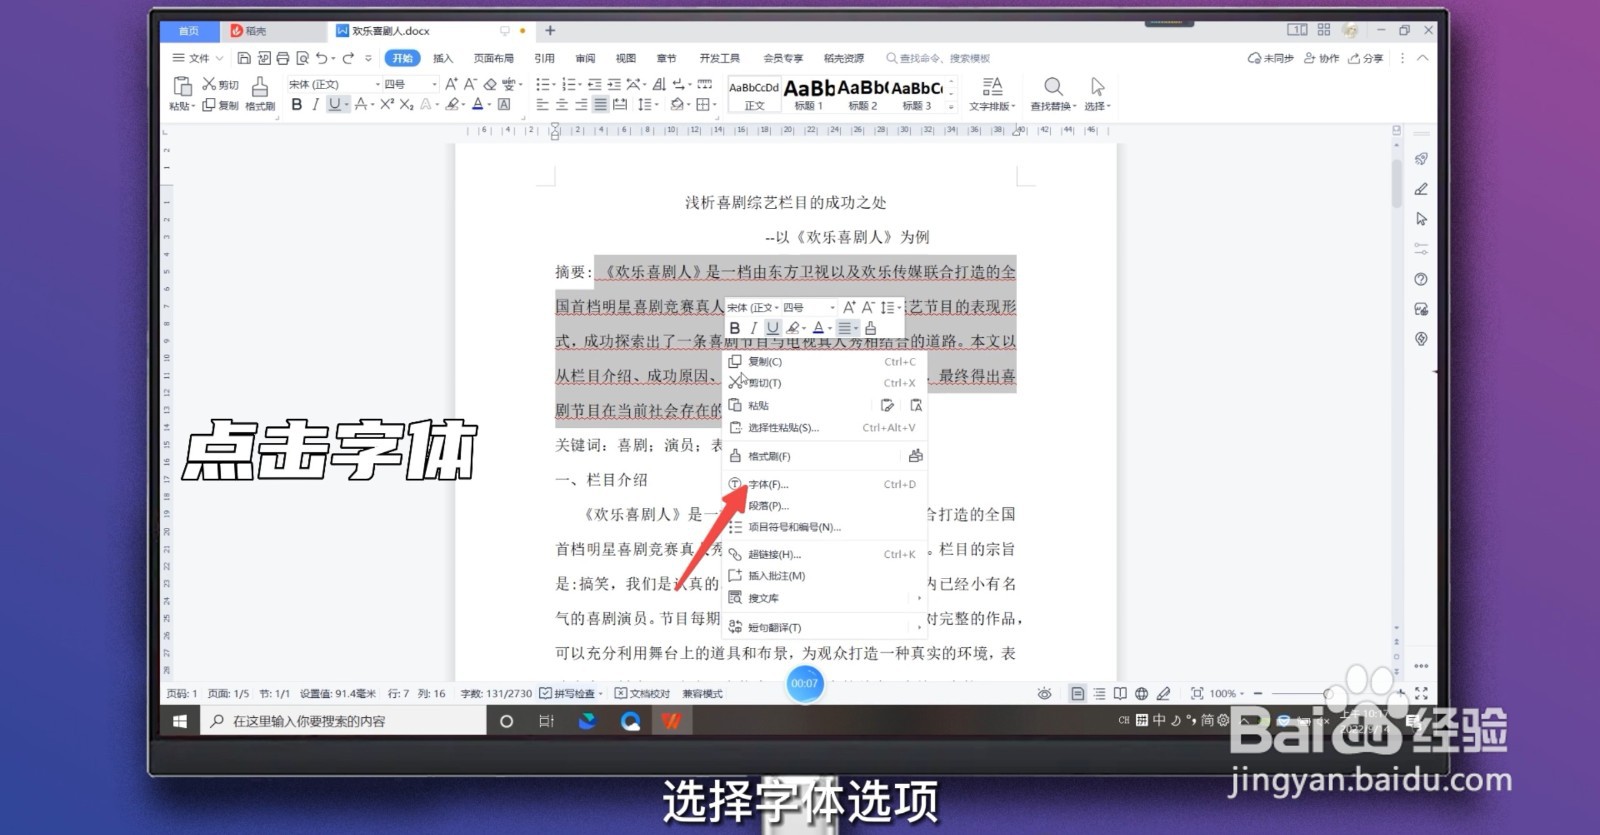Image resolution: width=1600 pixels, height=835 pixels.
Task: Choose 复制(C) from context menu
Action: 823,362
